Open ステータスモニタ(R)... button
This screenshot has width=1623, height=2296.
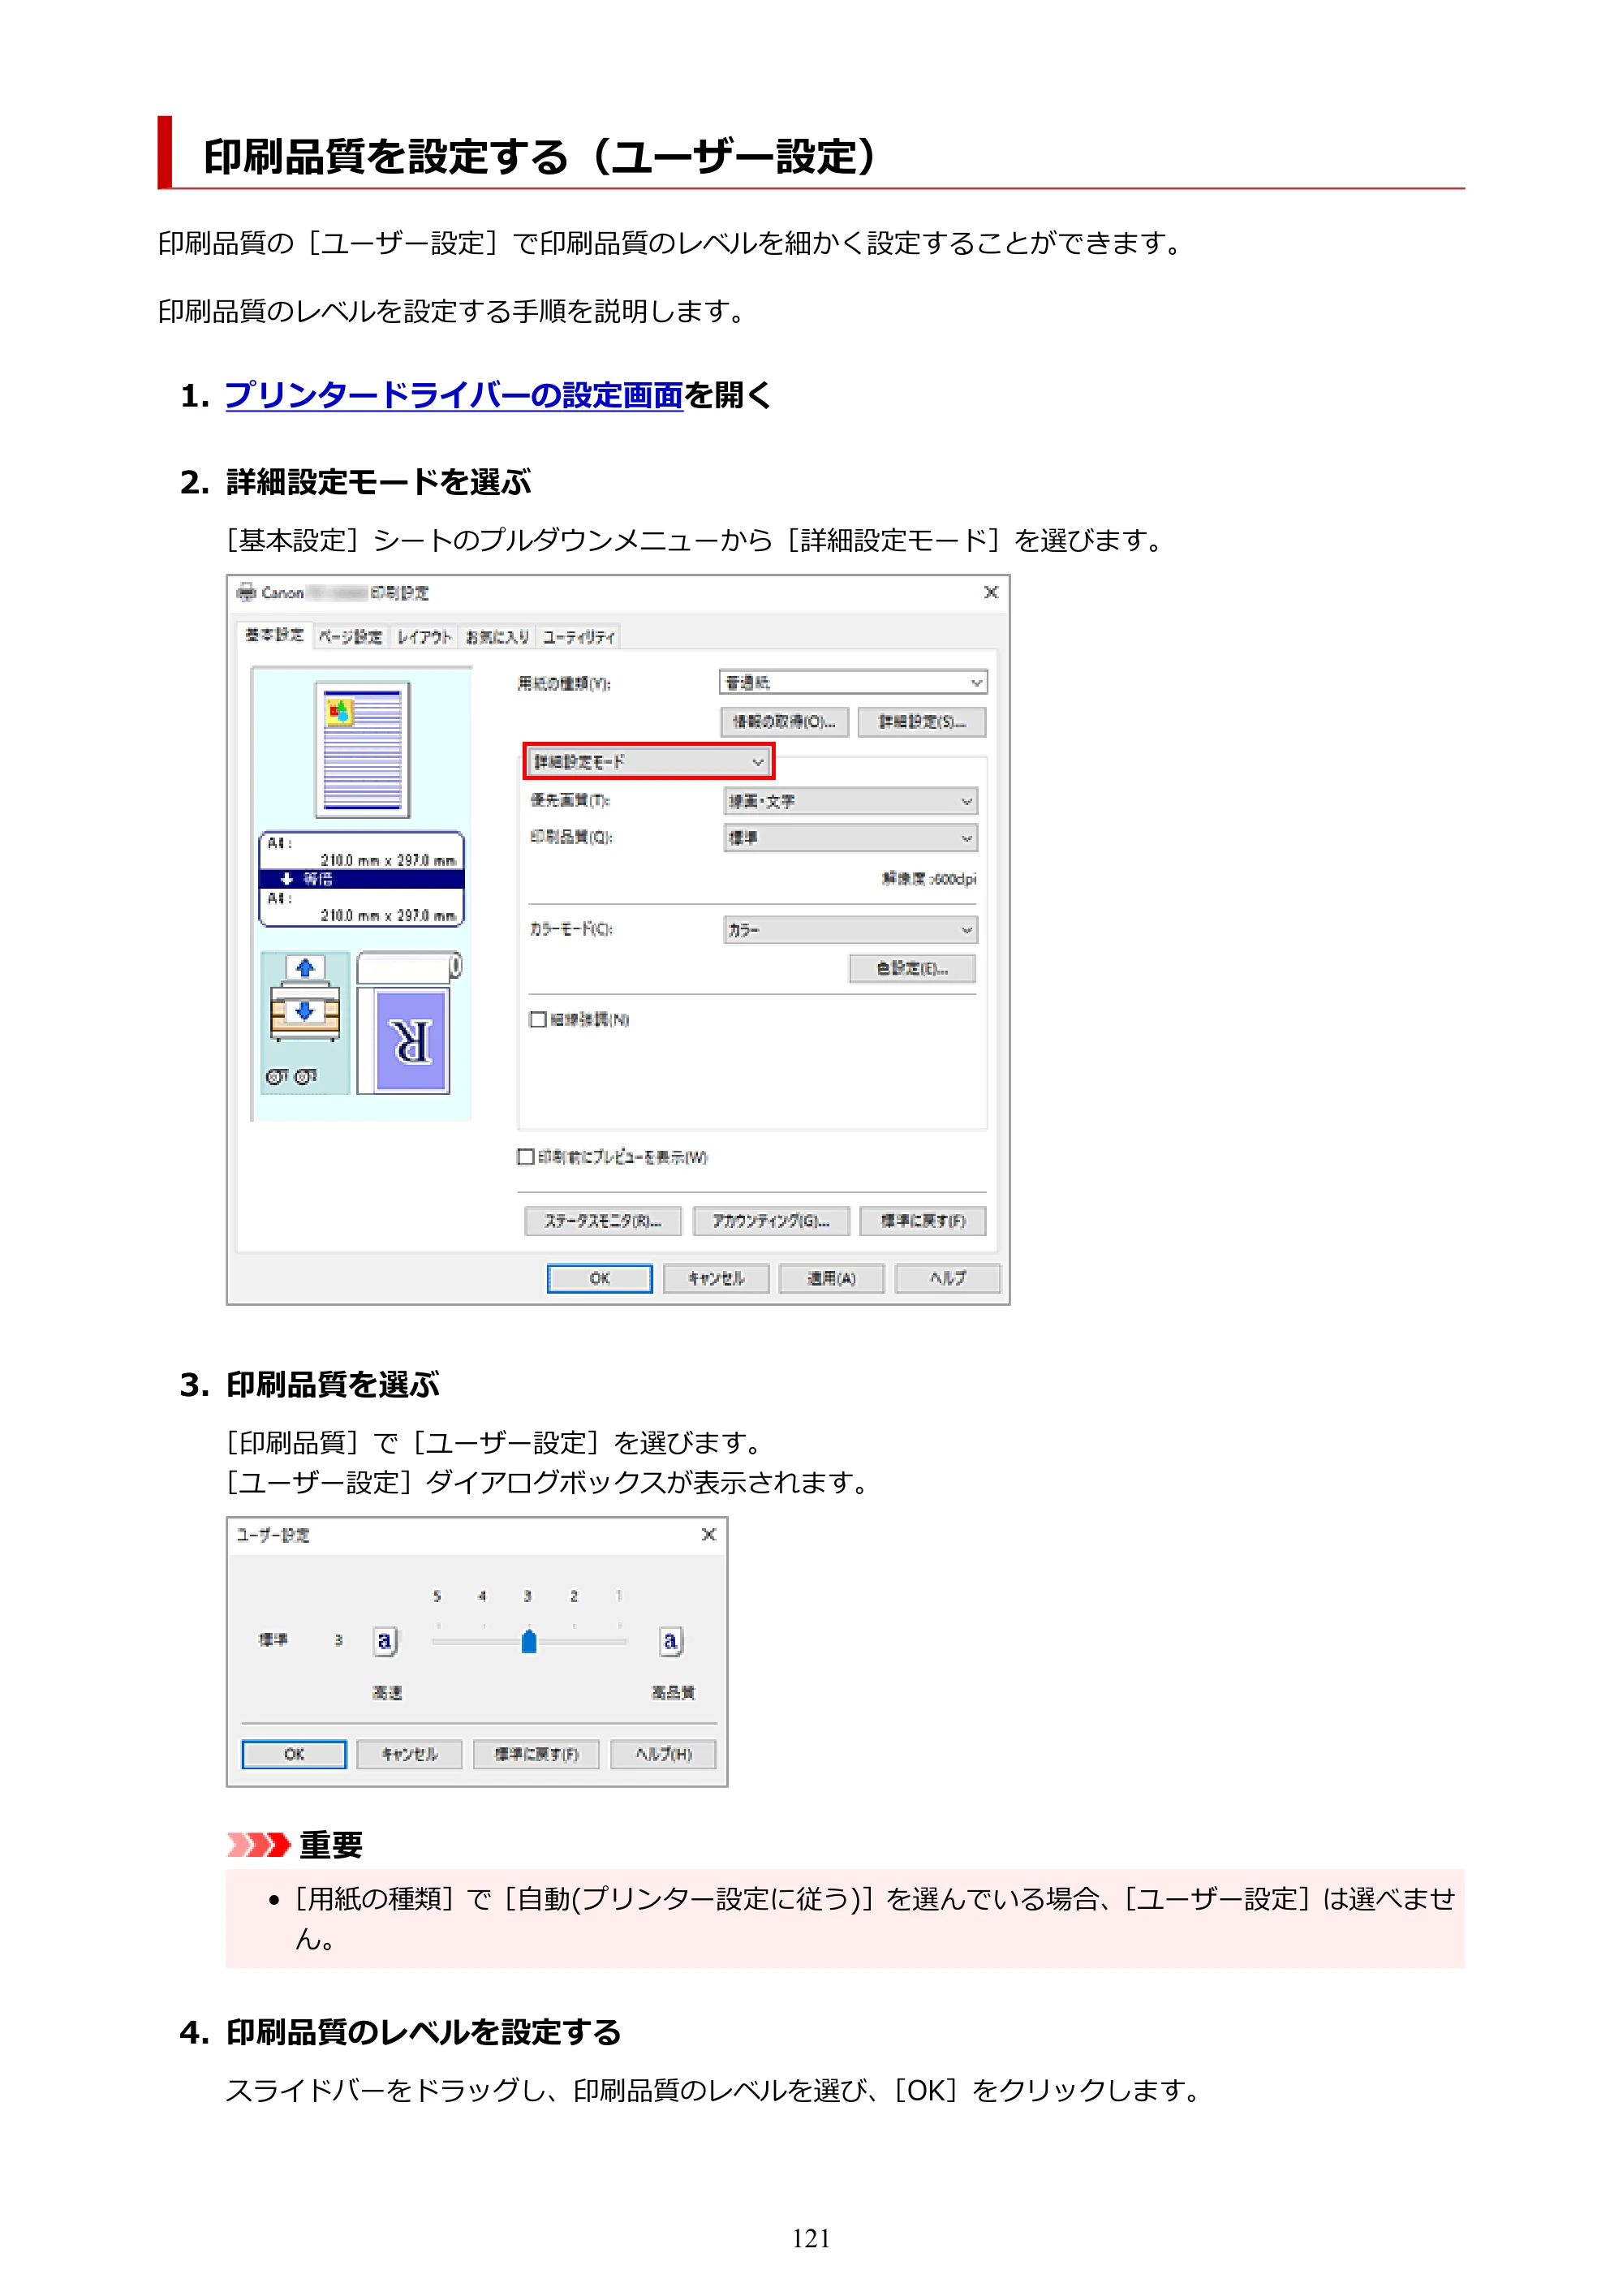603,1221
